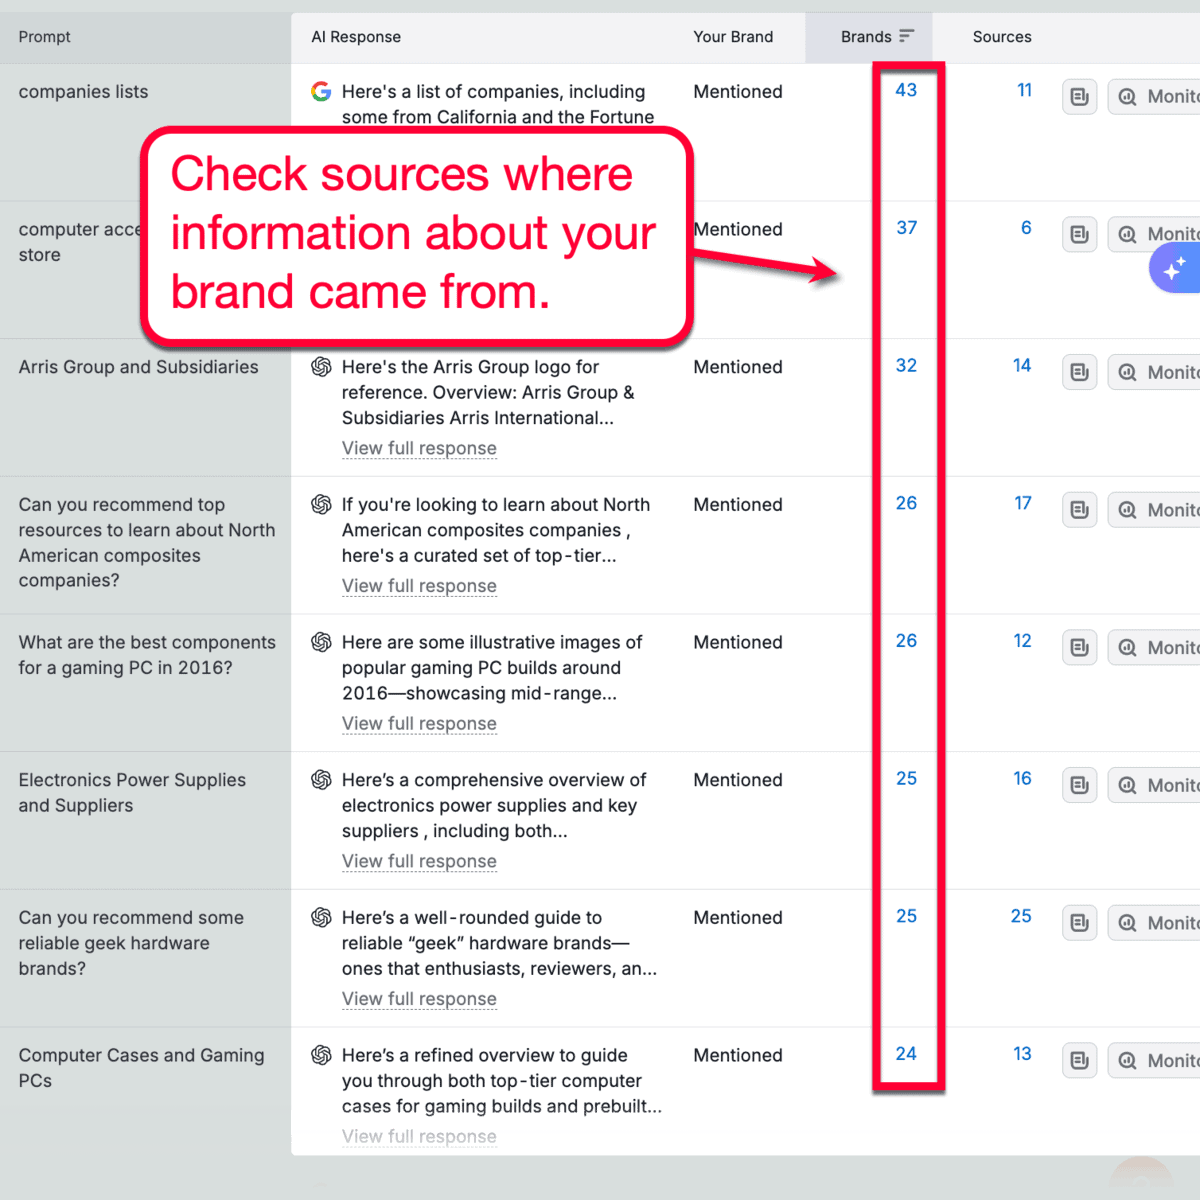The image size is (1200, 1200).
Task: Open the Prompt column header
Action: [44, 36]
